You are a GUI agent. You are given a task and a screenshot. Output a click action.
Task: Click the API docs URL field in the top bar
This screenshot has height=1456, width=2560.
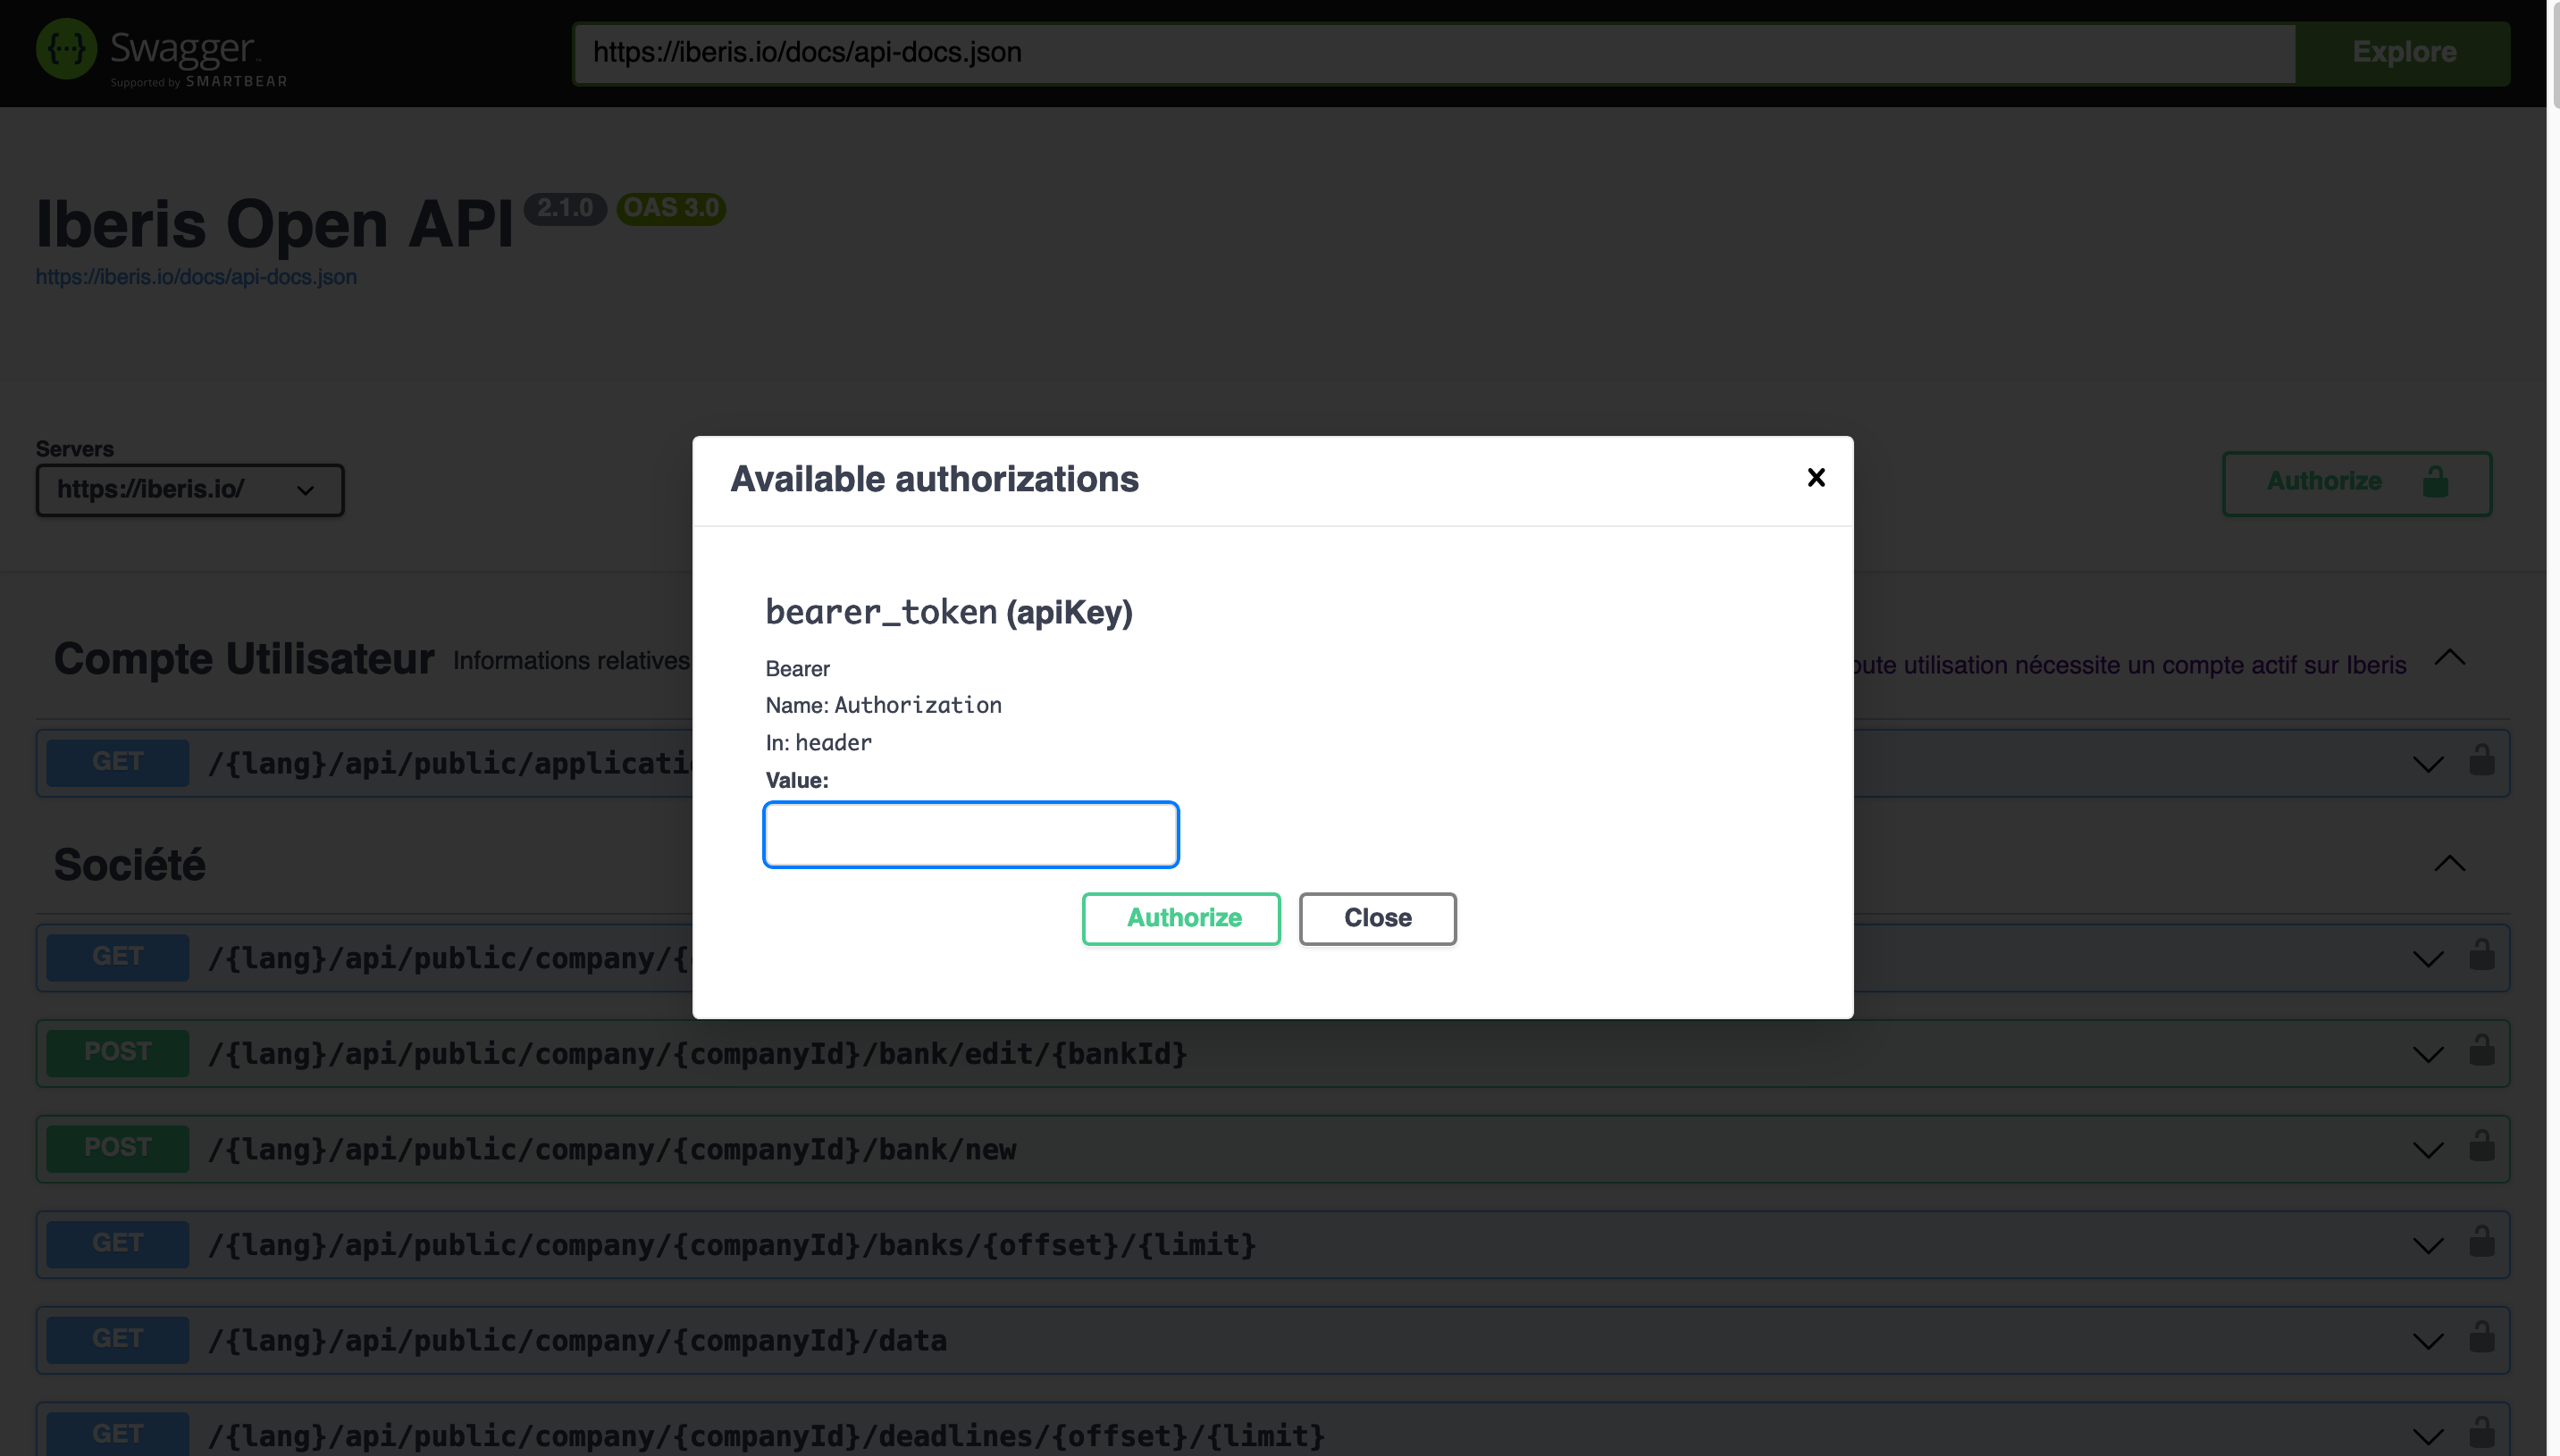[x=1434, y=53]
